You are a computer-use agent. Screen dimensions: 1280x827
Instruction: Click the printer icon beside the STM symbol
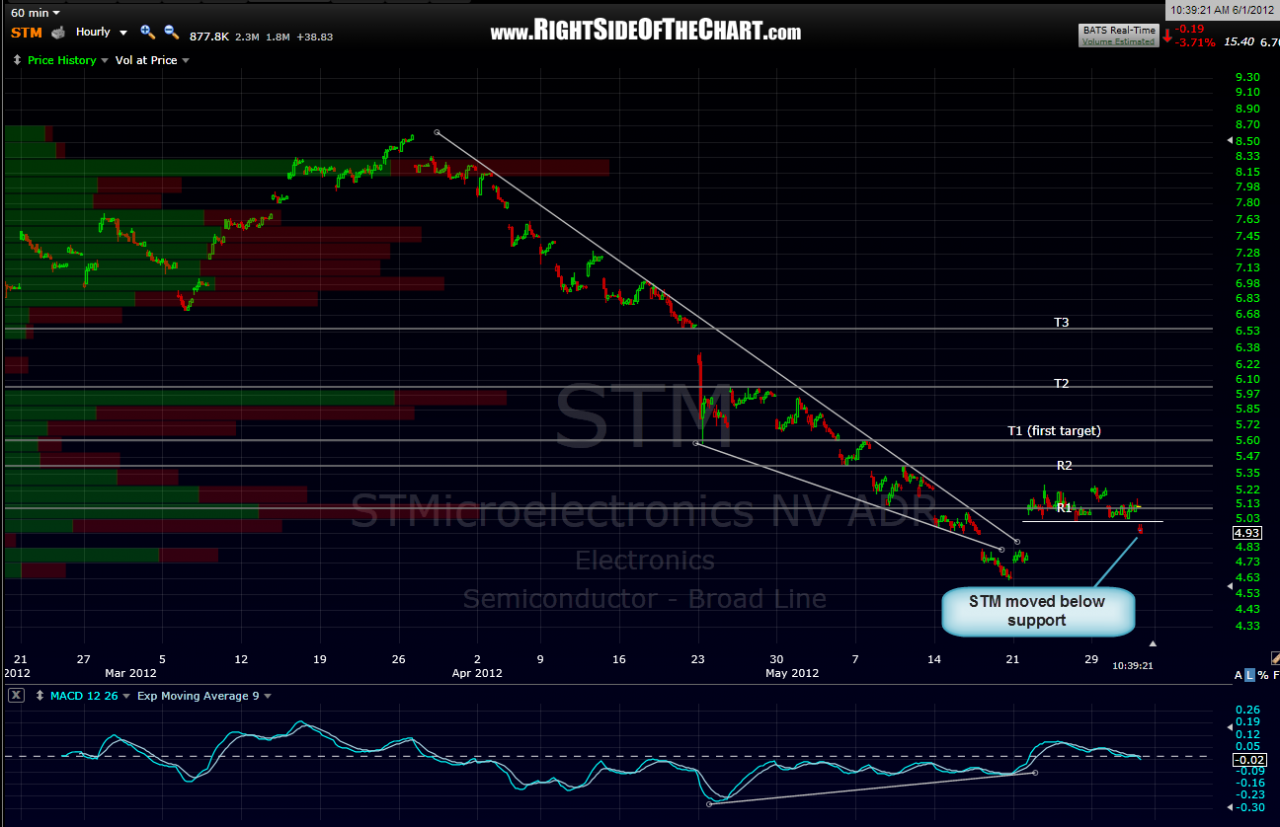point(56,31)
